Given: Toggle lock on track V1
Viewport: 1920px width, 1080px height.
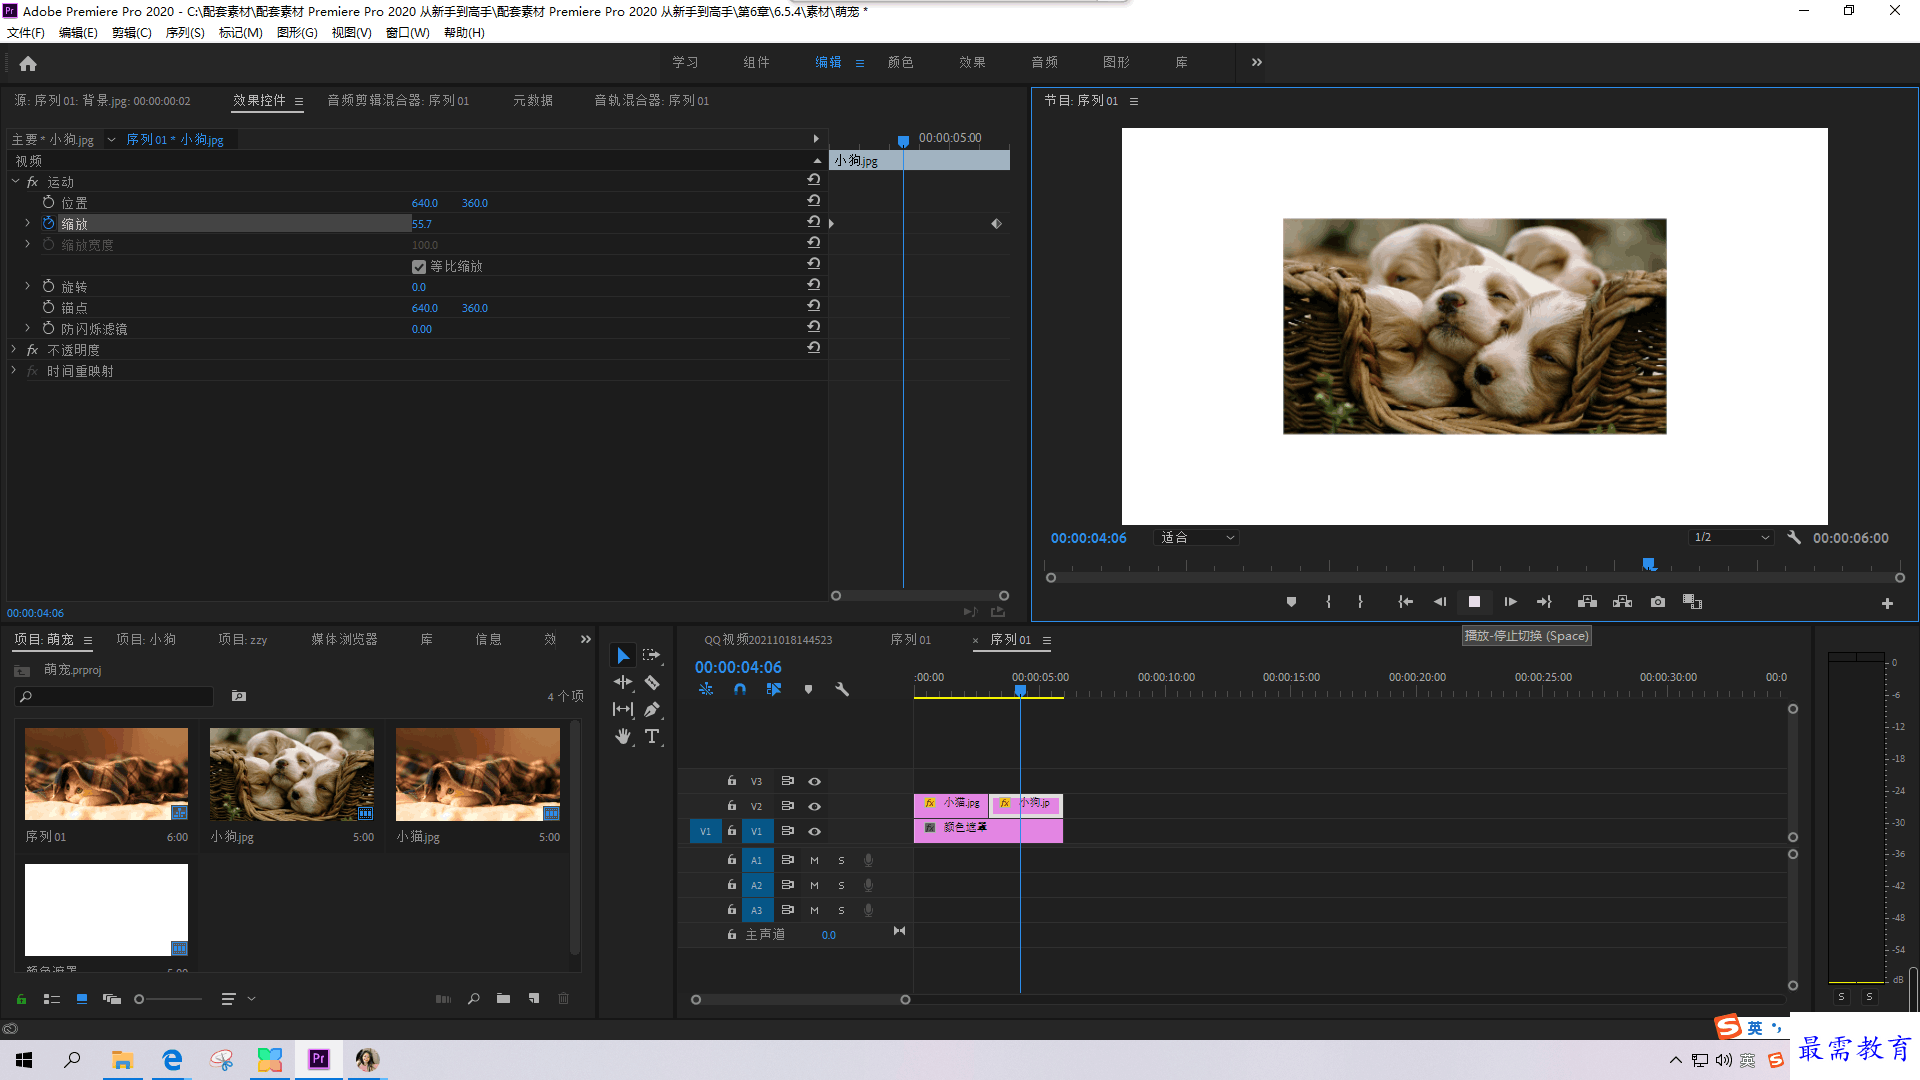Looking at the screenshot, I should [x=731, y=831].
